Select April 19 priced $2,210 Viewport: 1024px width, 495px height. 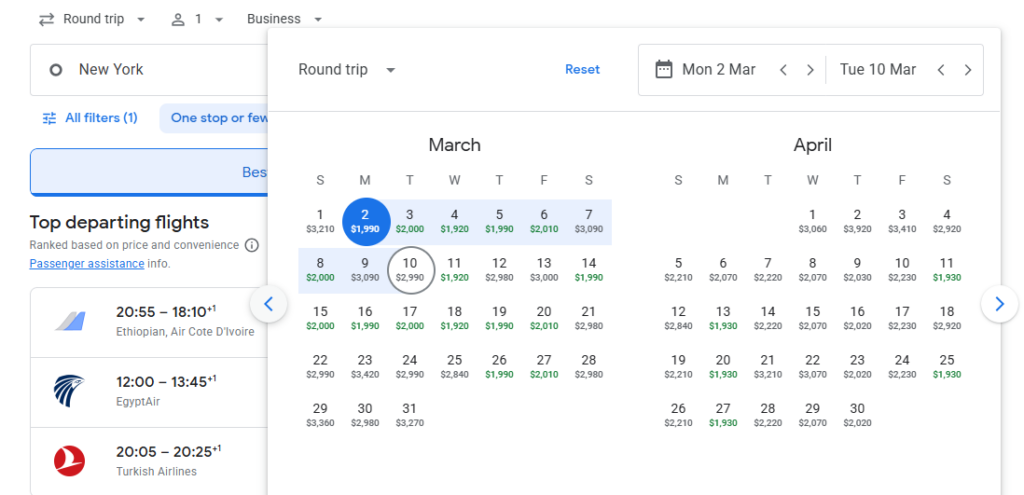point(679,366)
